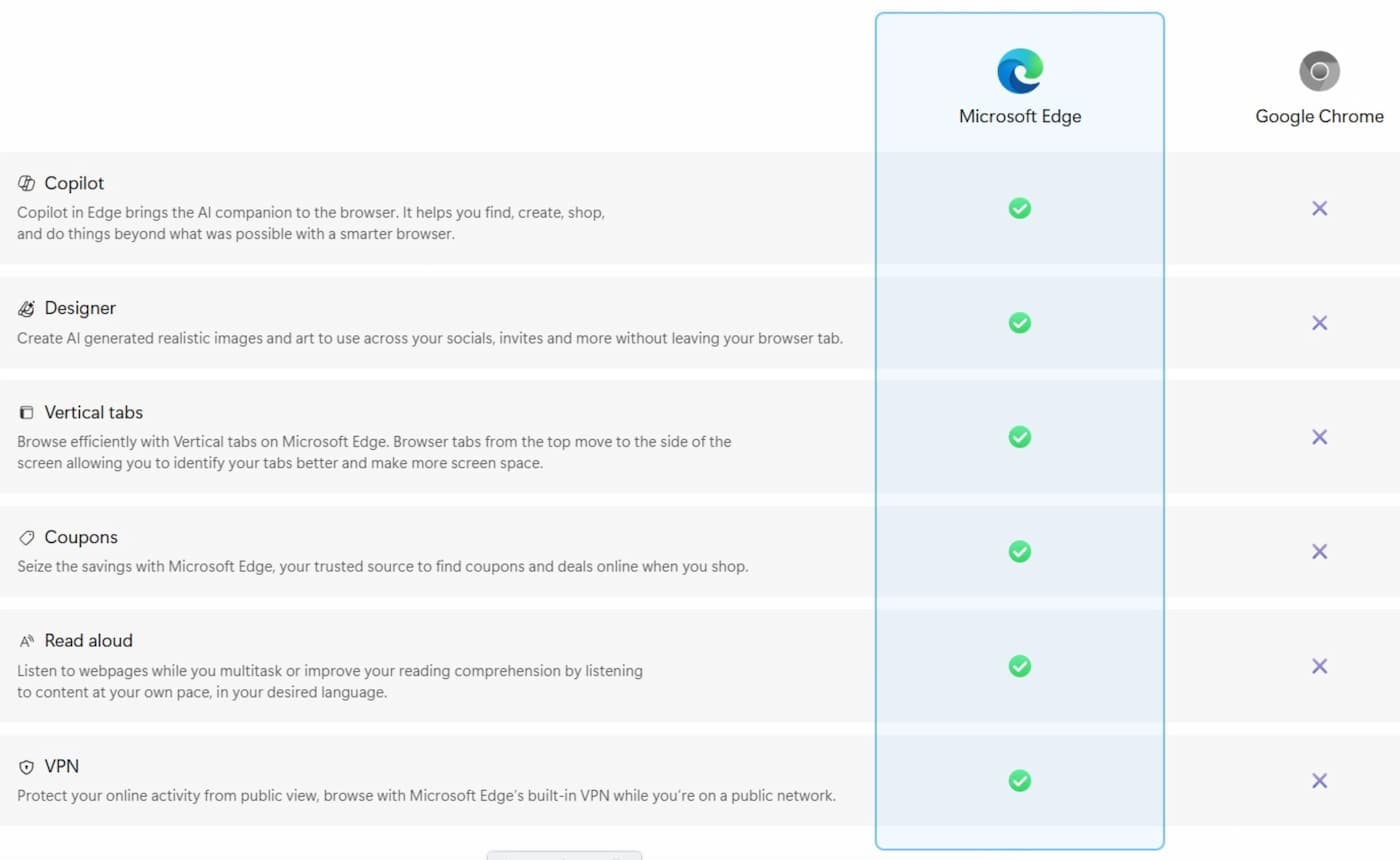Click the Vertical tabs icon
Viewport: 1400px width, 860px height.
click(25, 412)
